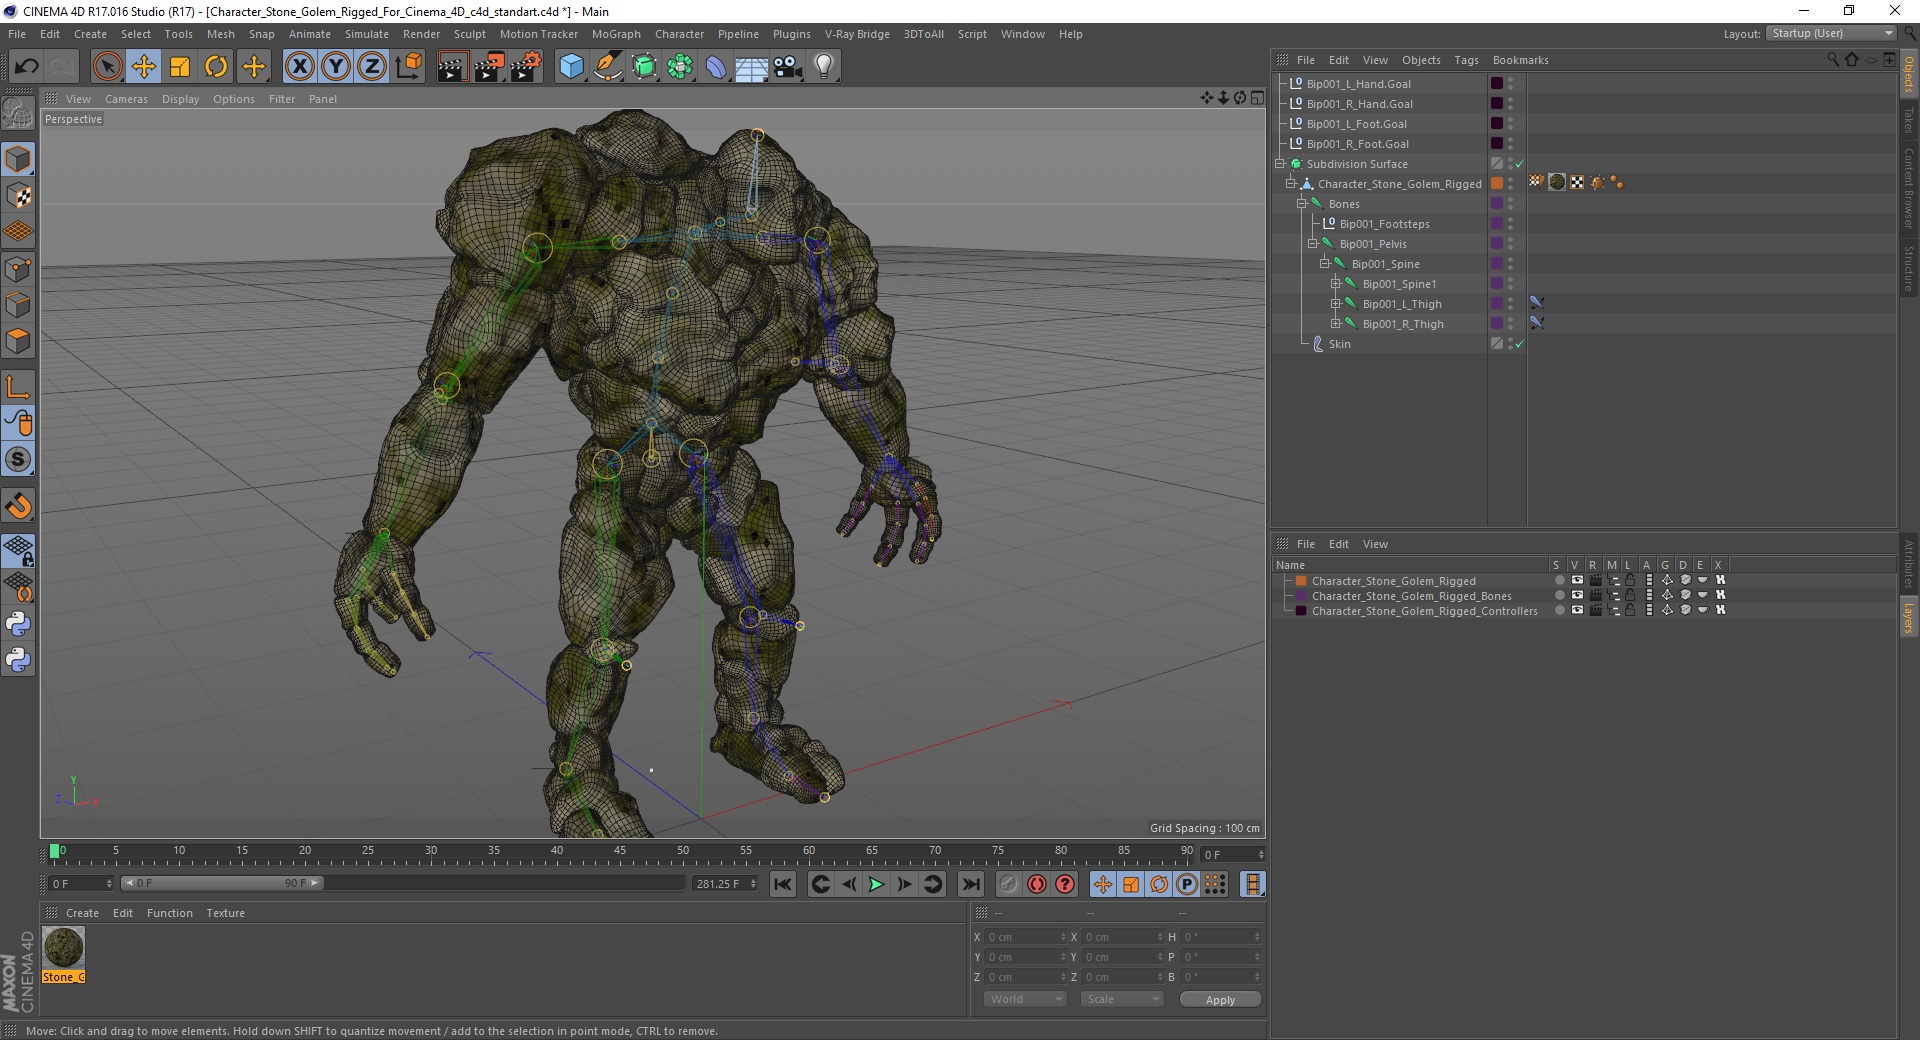The image size is (1920, 1040).
Task: Expand the Bip001_Spine1 tree node
Action: point(1335,284)
